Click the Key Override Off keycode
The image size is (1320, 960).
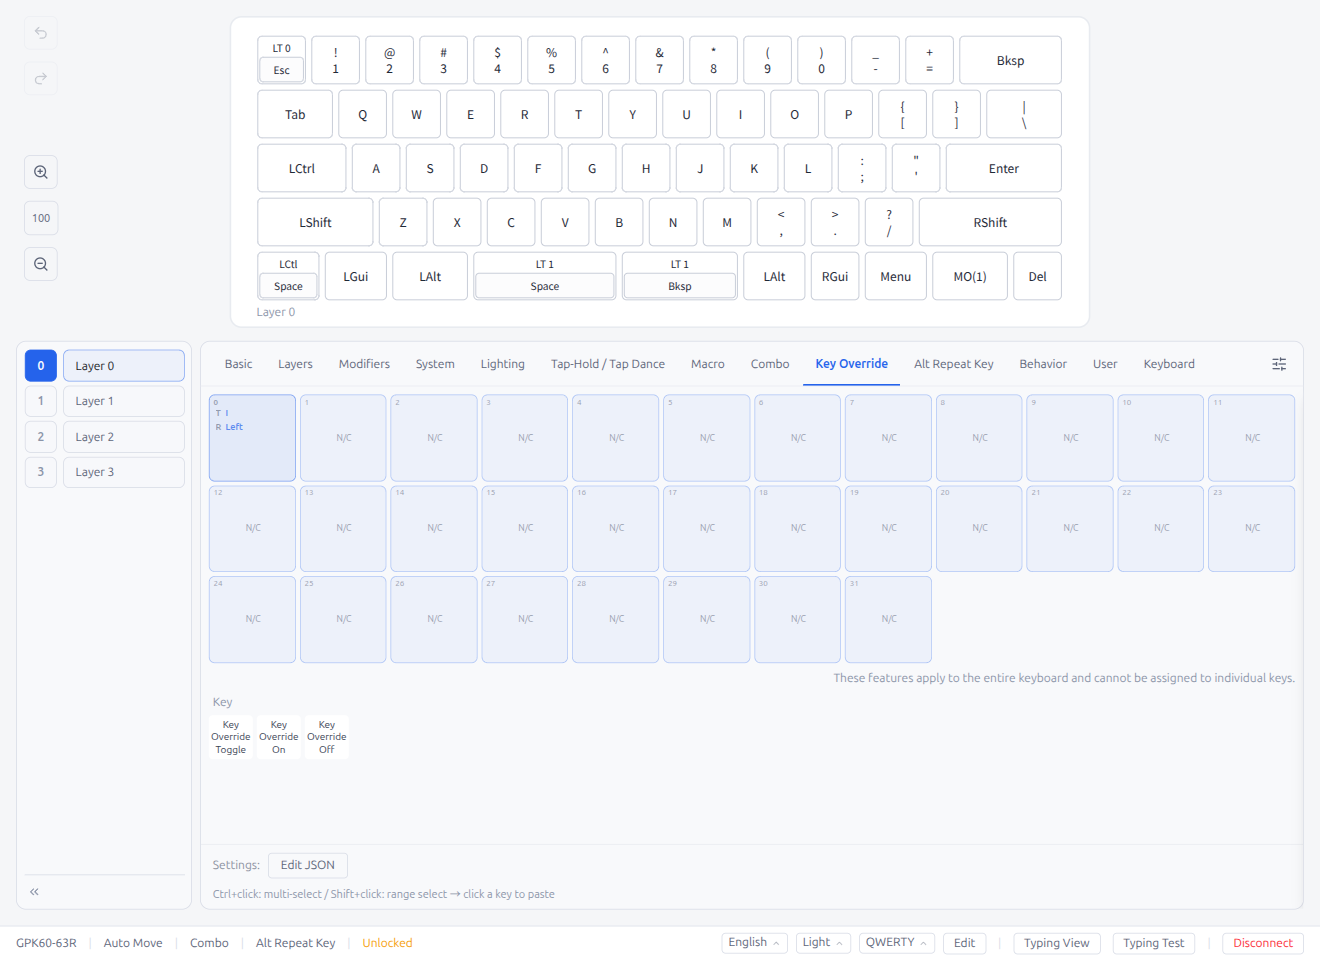(327, 737)
